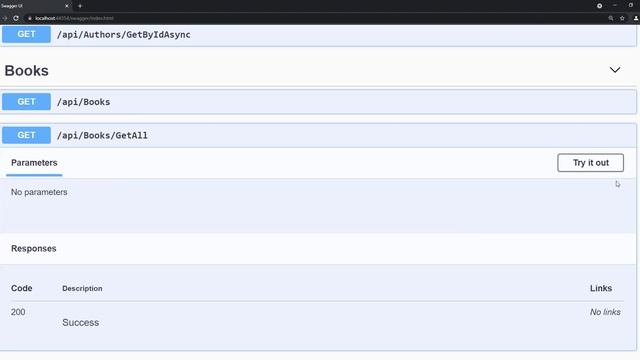Viewport: 640px width, 360px height.
Task: Collapse the Books section chevron
Action: click(615, 70)
